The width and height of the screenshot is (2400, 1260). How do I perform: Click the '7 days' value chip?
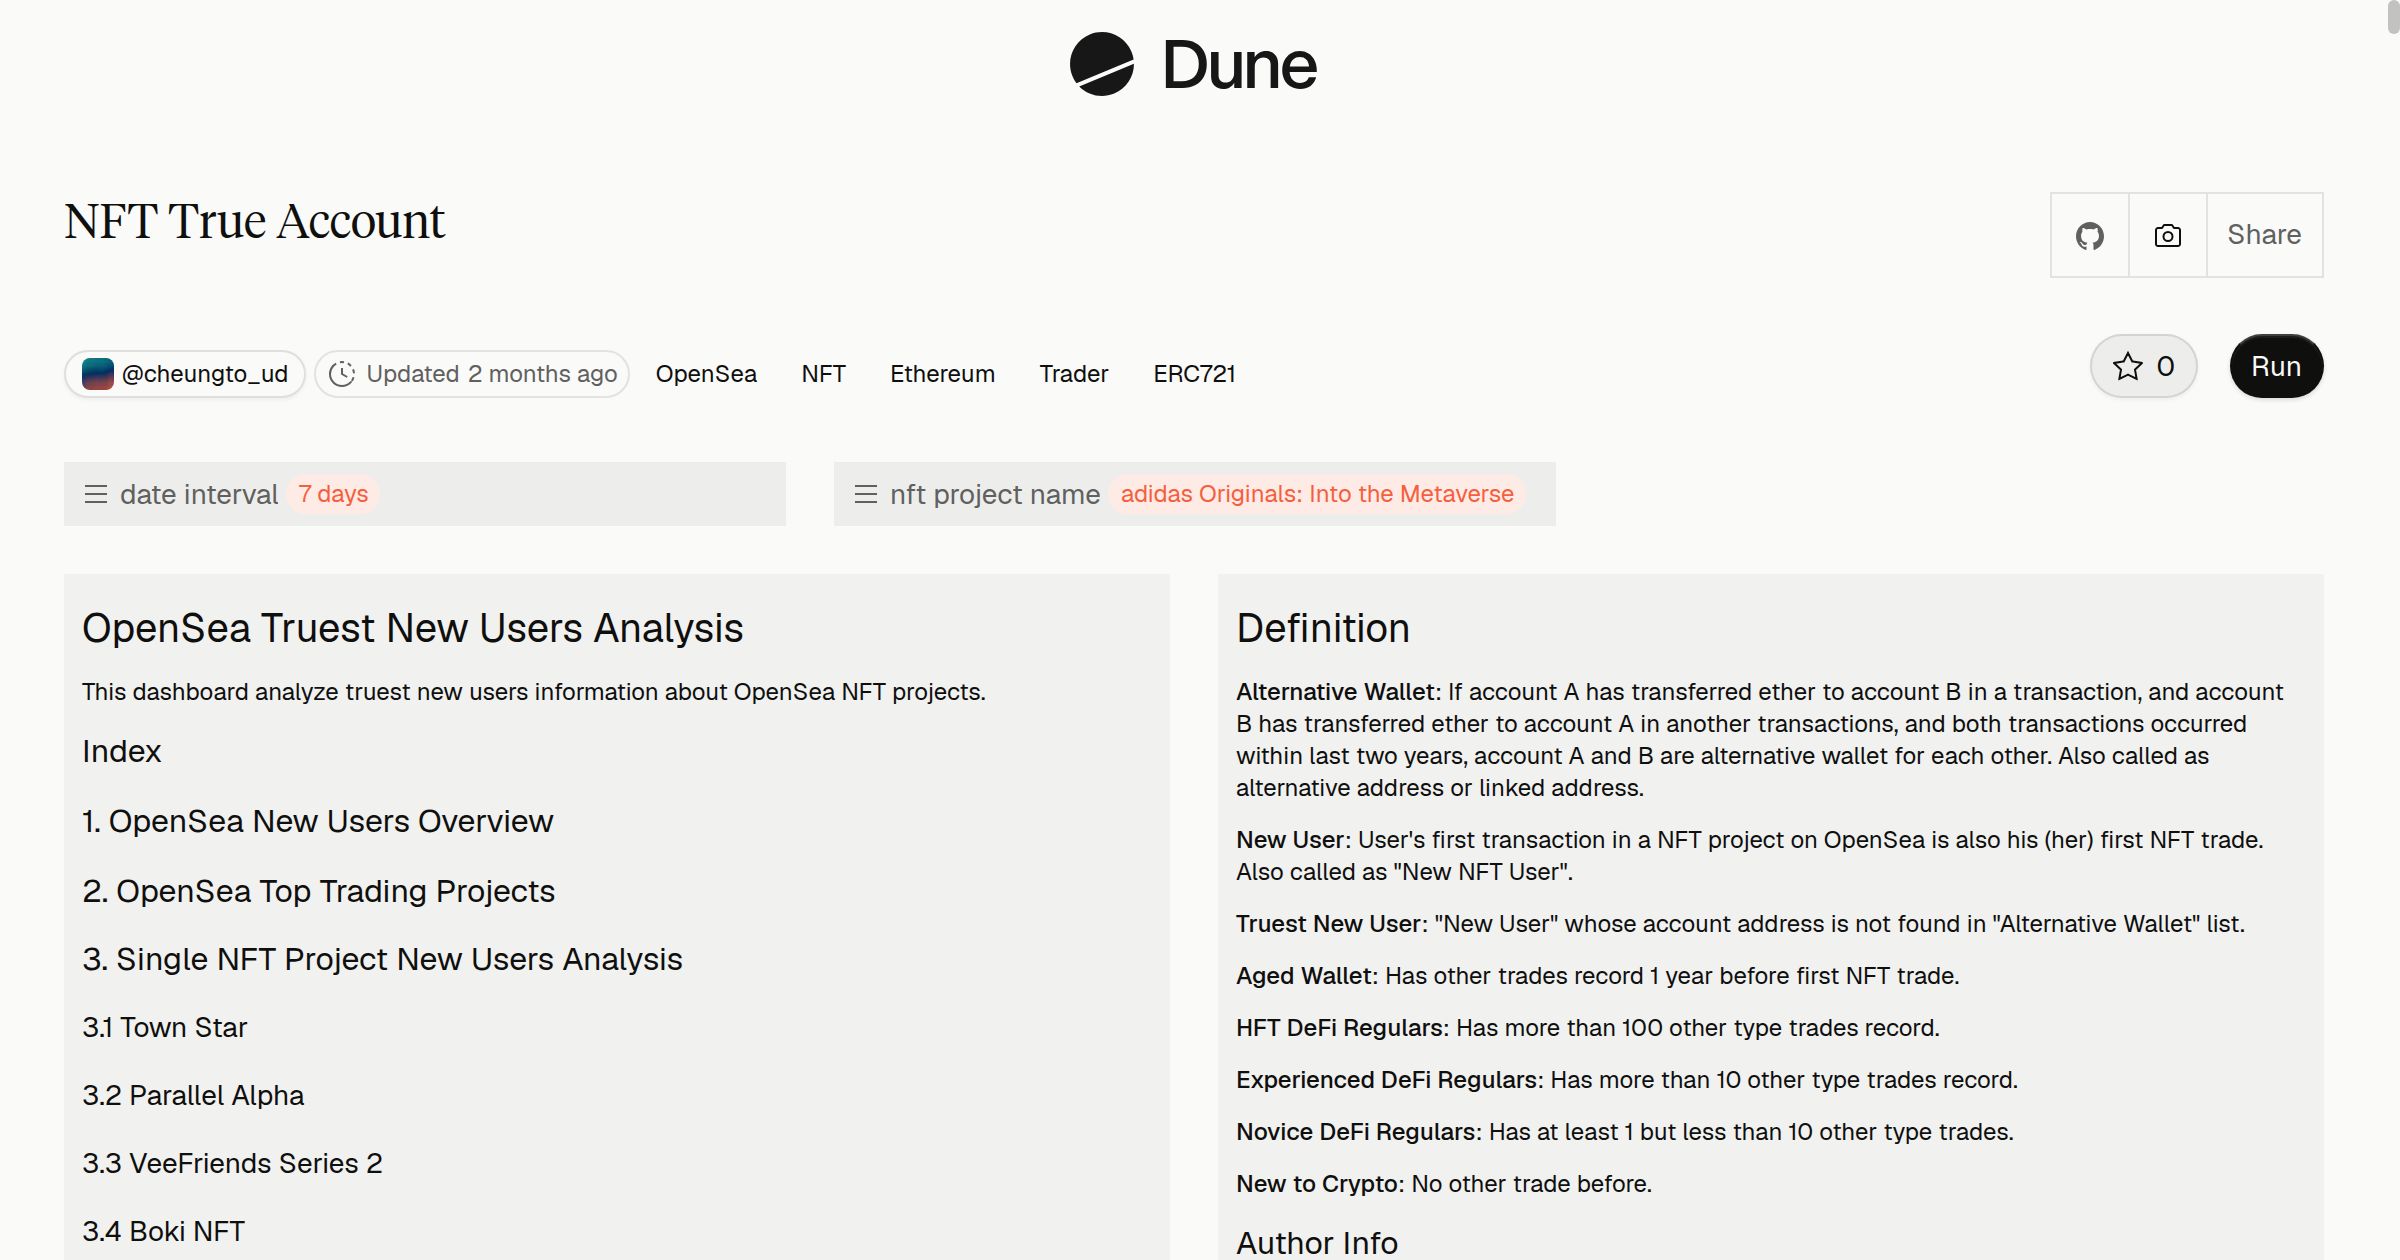[333, 494]
